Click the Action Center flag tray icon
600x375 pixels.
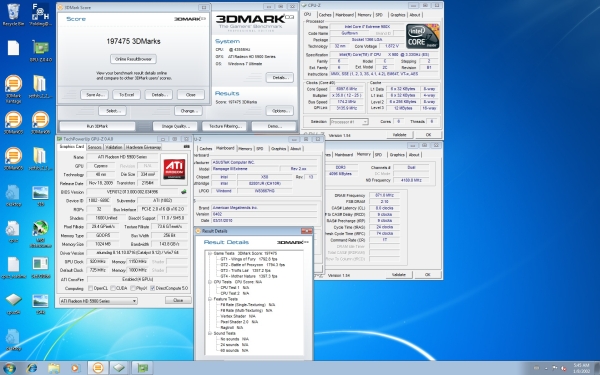[554, 368]
